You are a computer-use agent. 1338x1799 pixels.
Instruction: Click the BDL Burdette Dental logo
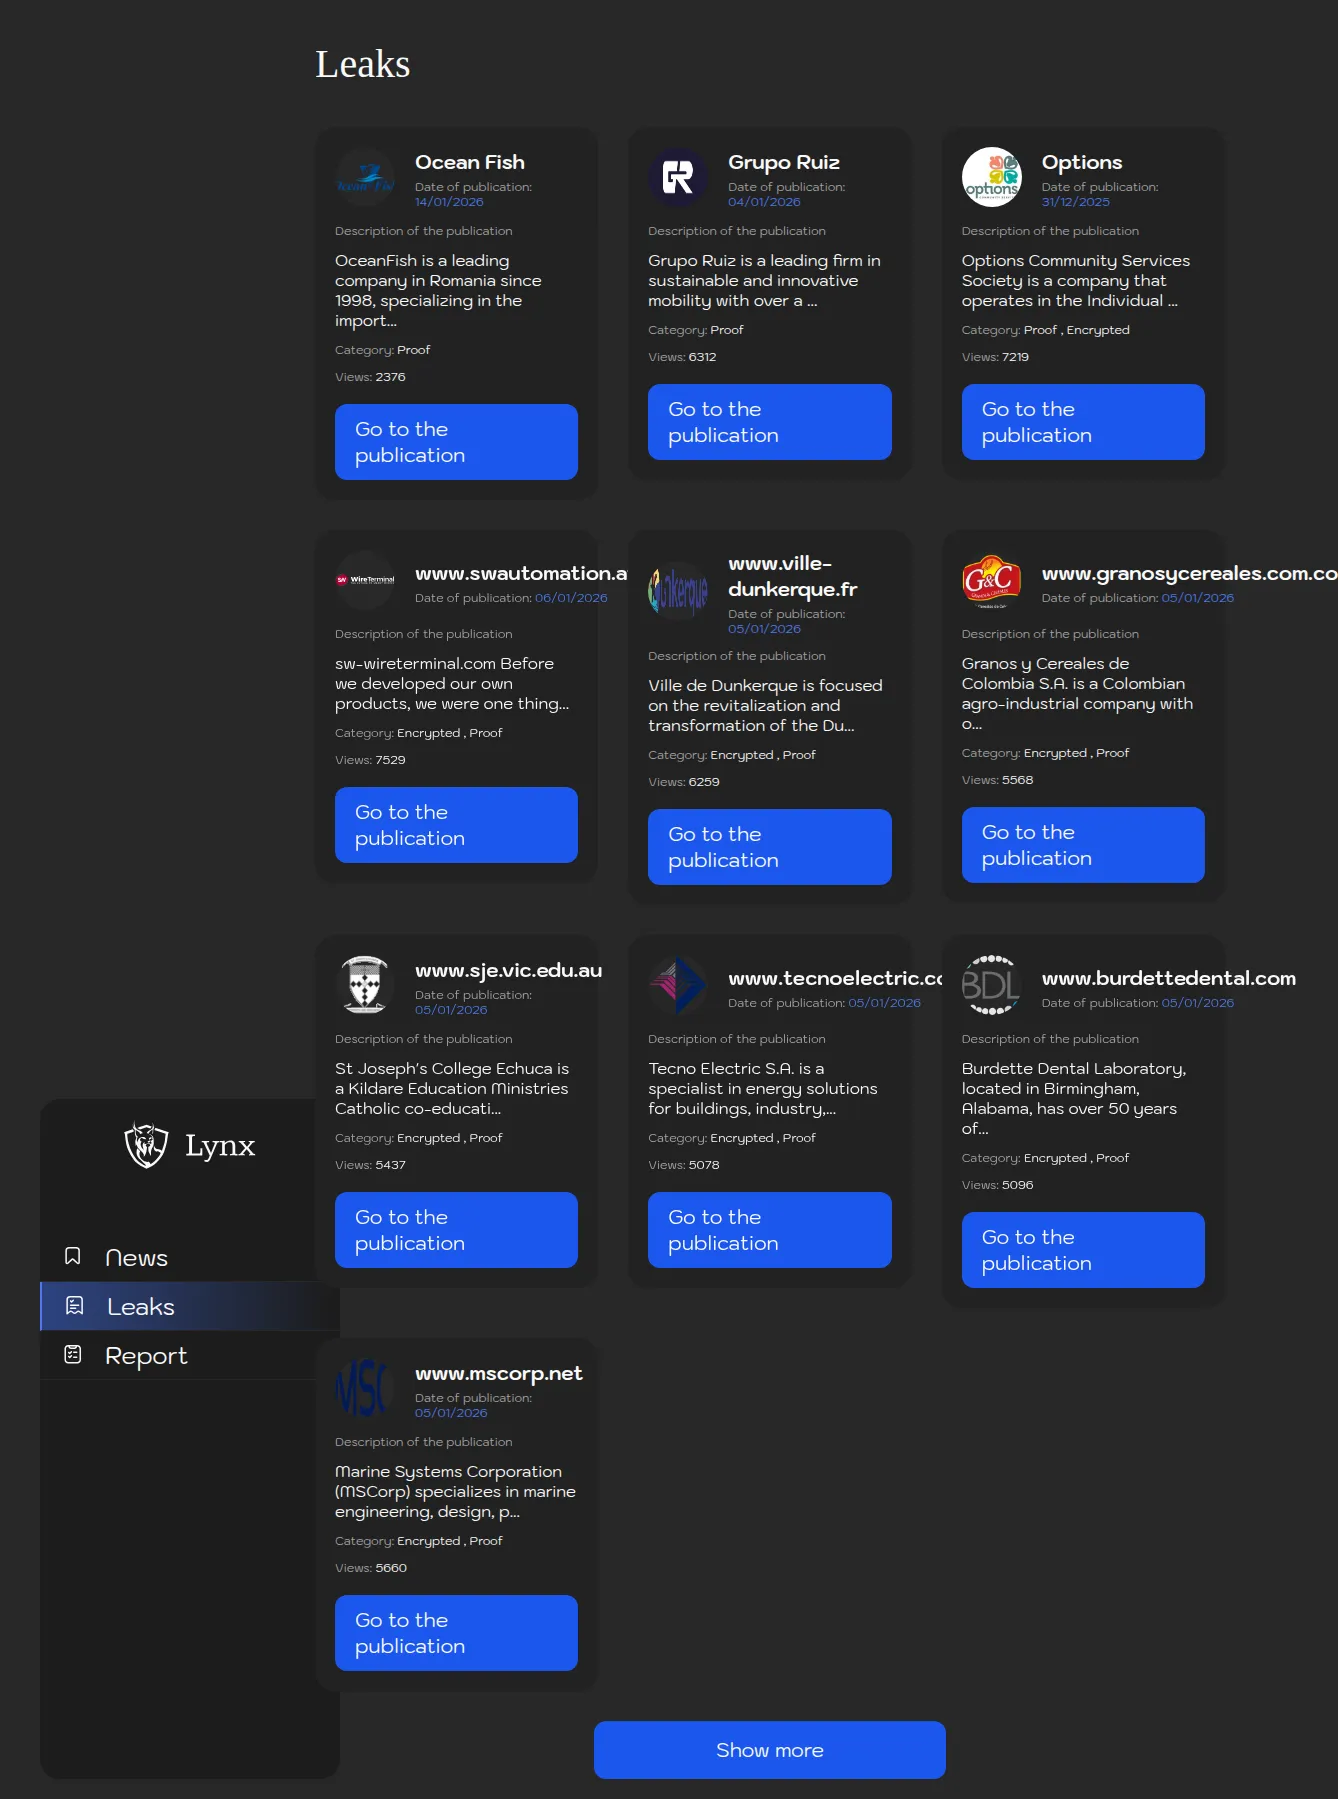coord(991,985)
